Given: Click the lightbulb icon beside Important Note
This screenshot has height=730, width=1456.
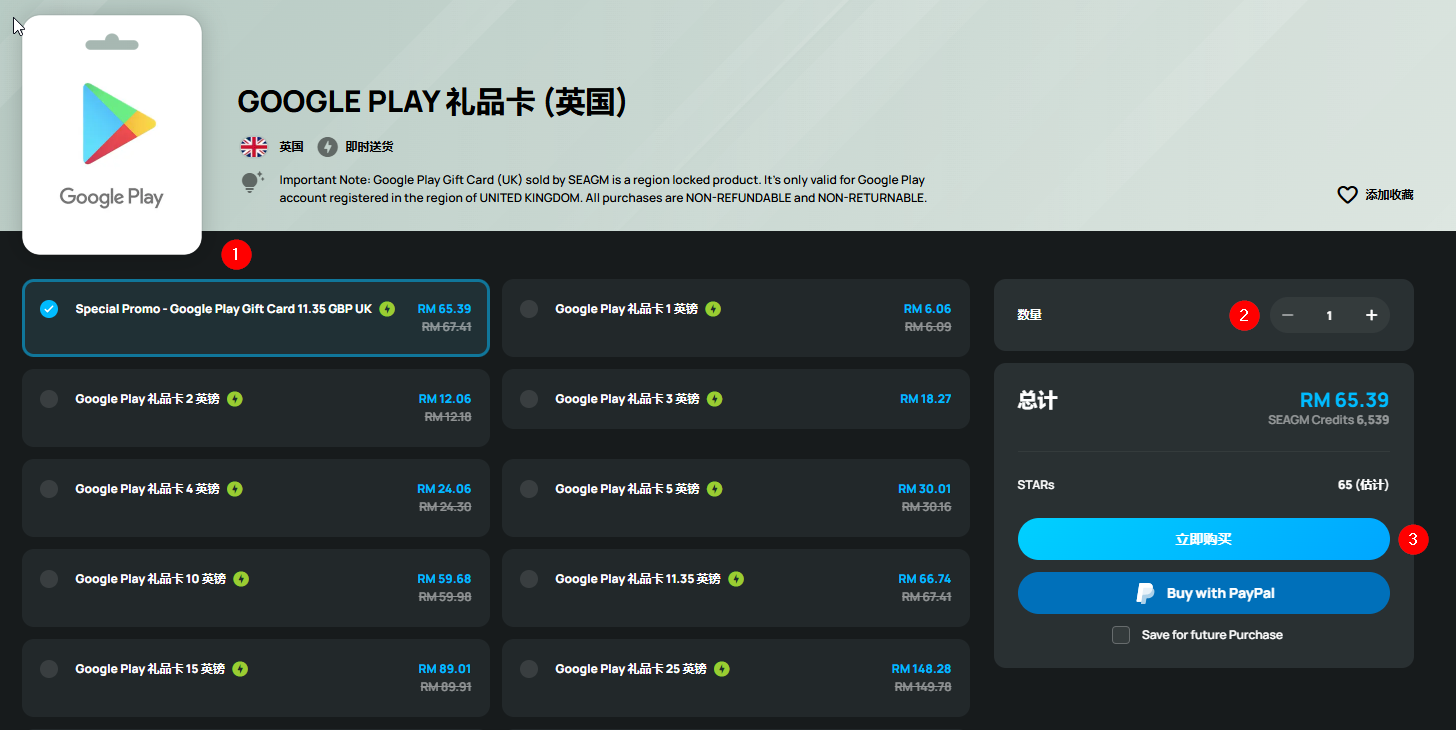Looking at the screenshot, I should coord(252,182).
